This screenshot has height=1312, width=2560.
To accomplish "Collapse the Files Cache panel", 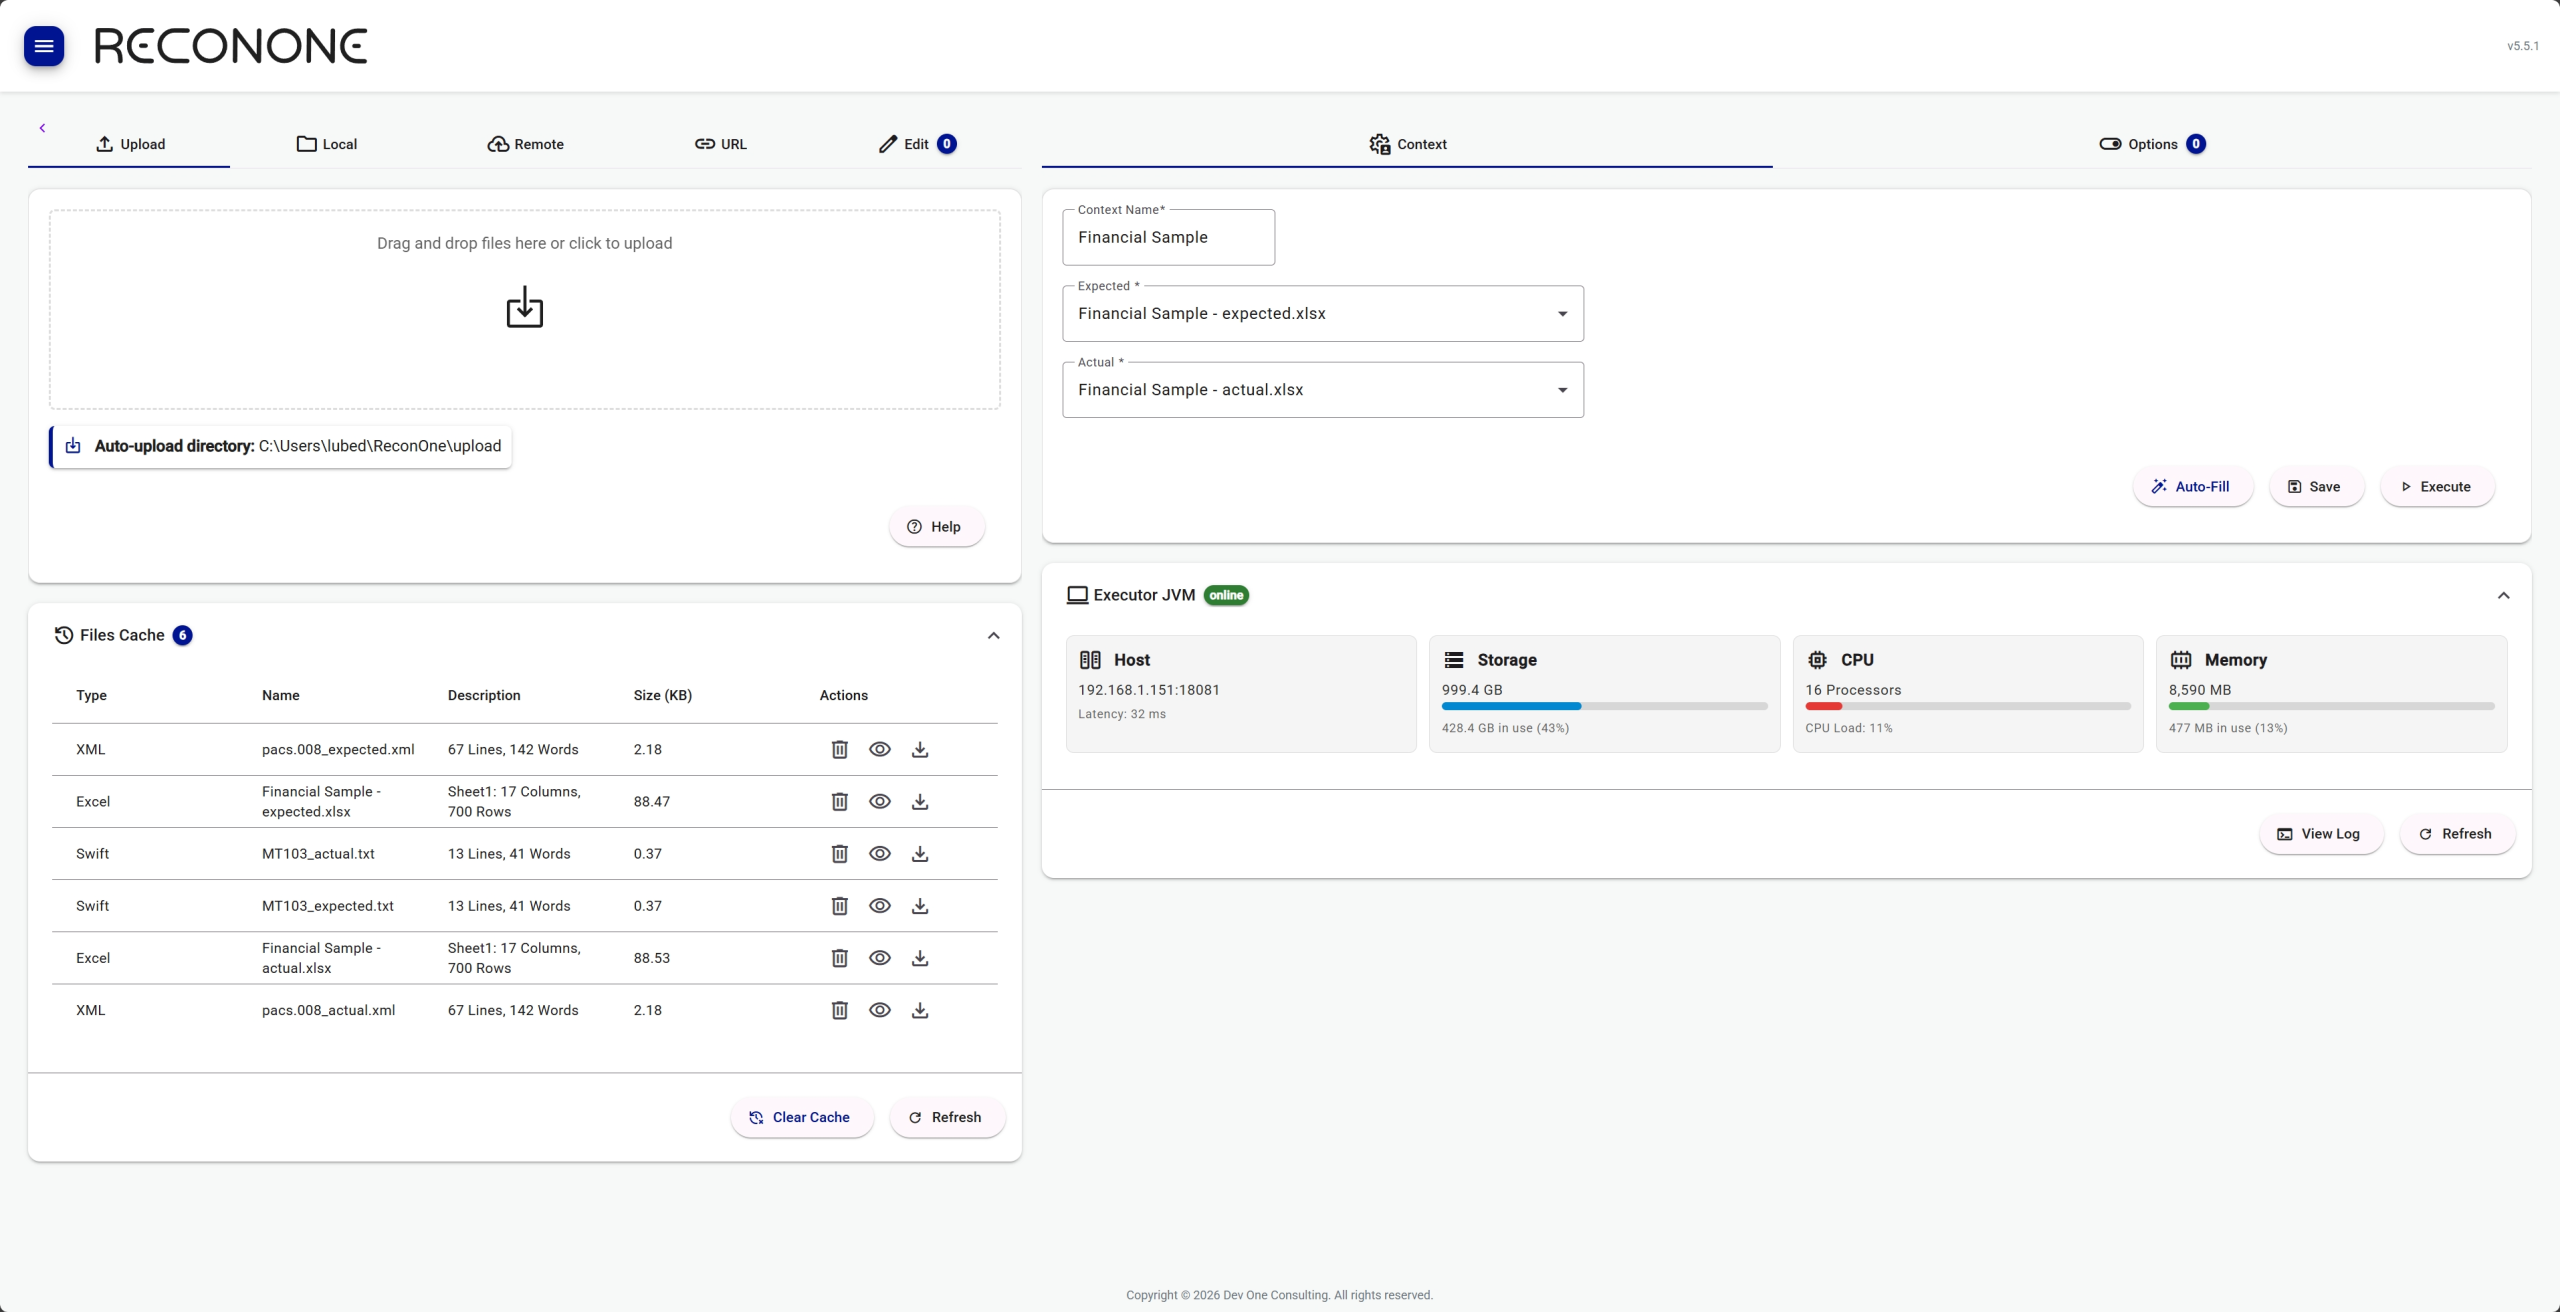I will [x=993, y=636].
